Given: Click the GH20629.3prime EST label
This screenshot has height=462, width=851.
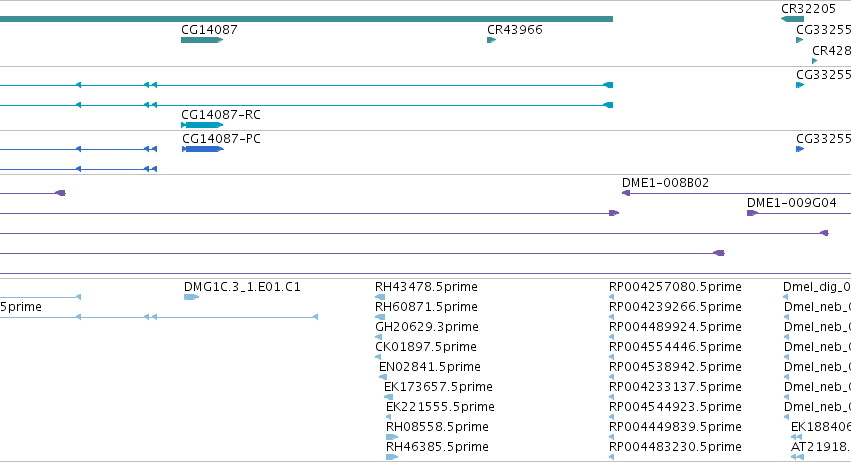Looking at the screenshot, I should click(427, 327).
